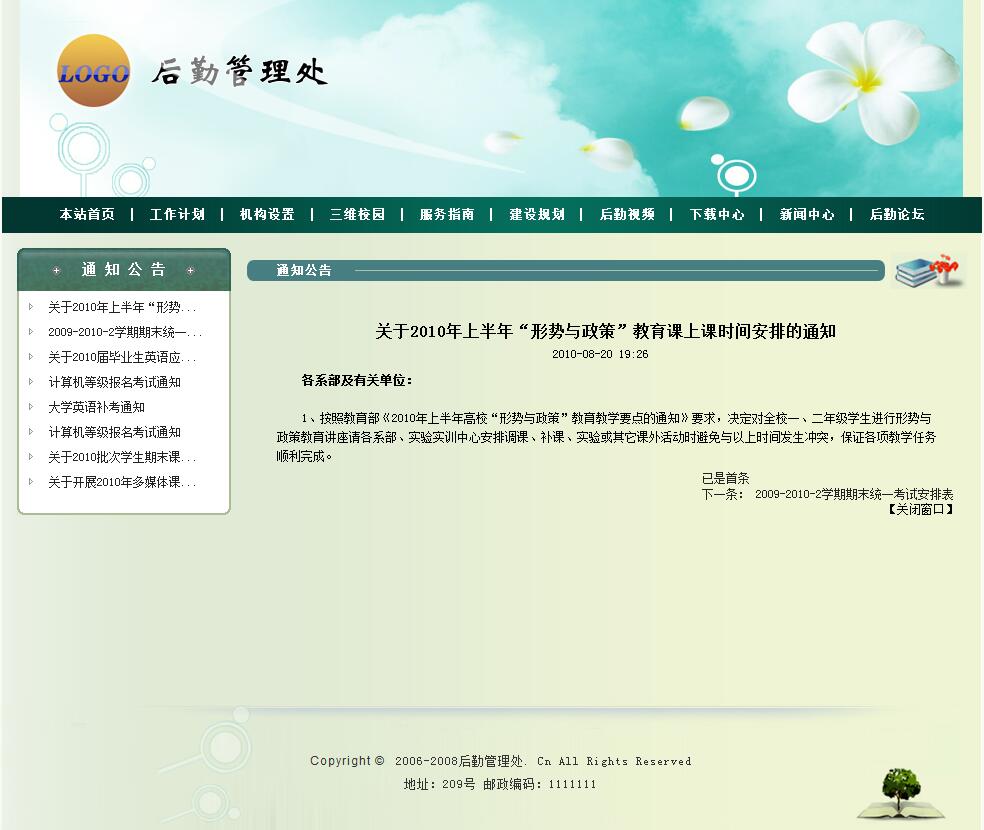Click arrow bullet beside 关于开展2010年多媒体课
Viewport: 984px width, 830px height.
31,482
